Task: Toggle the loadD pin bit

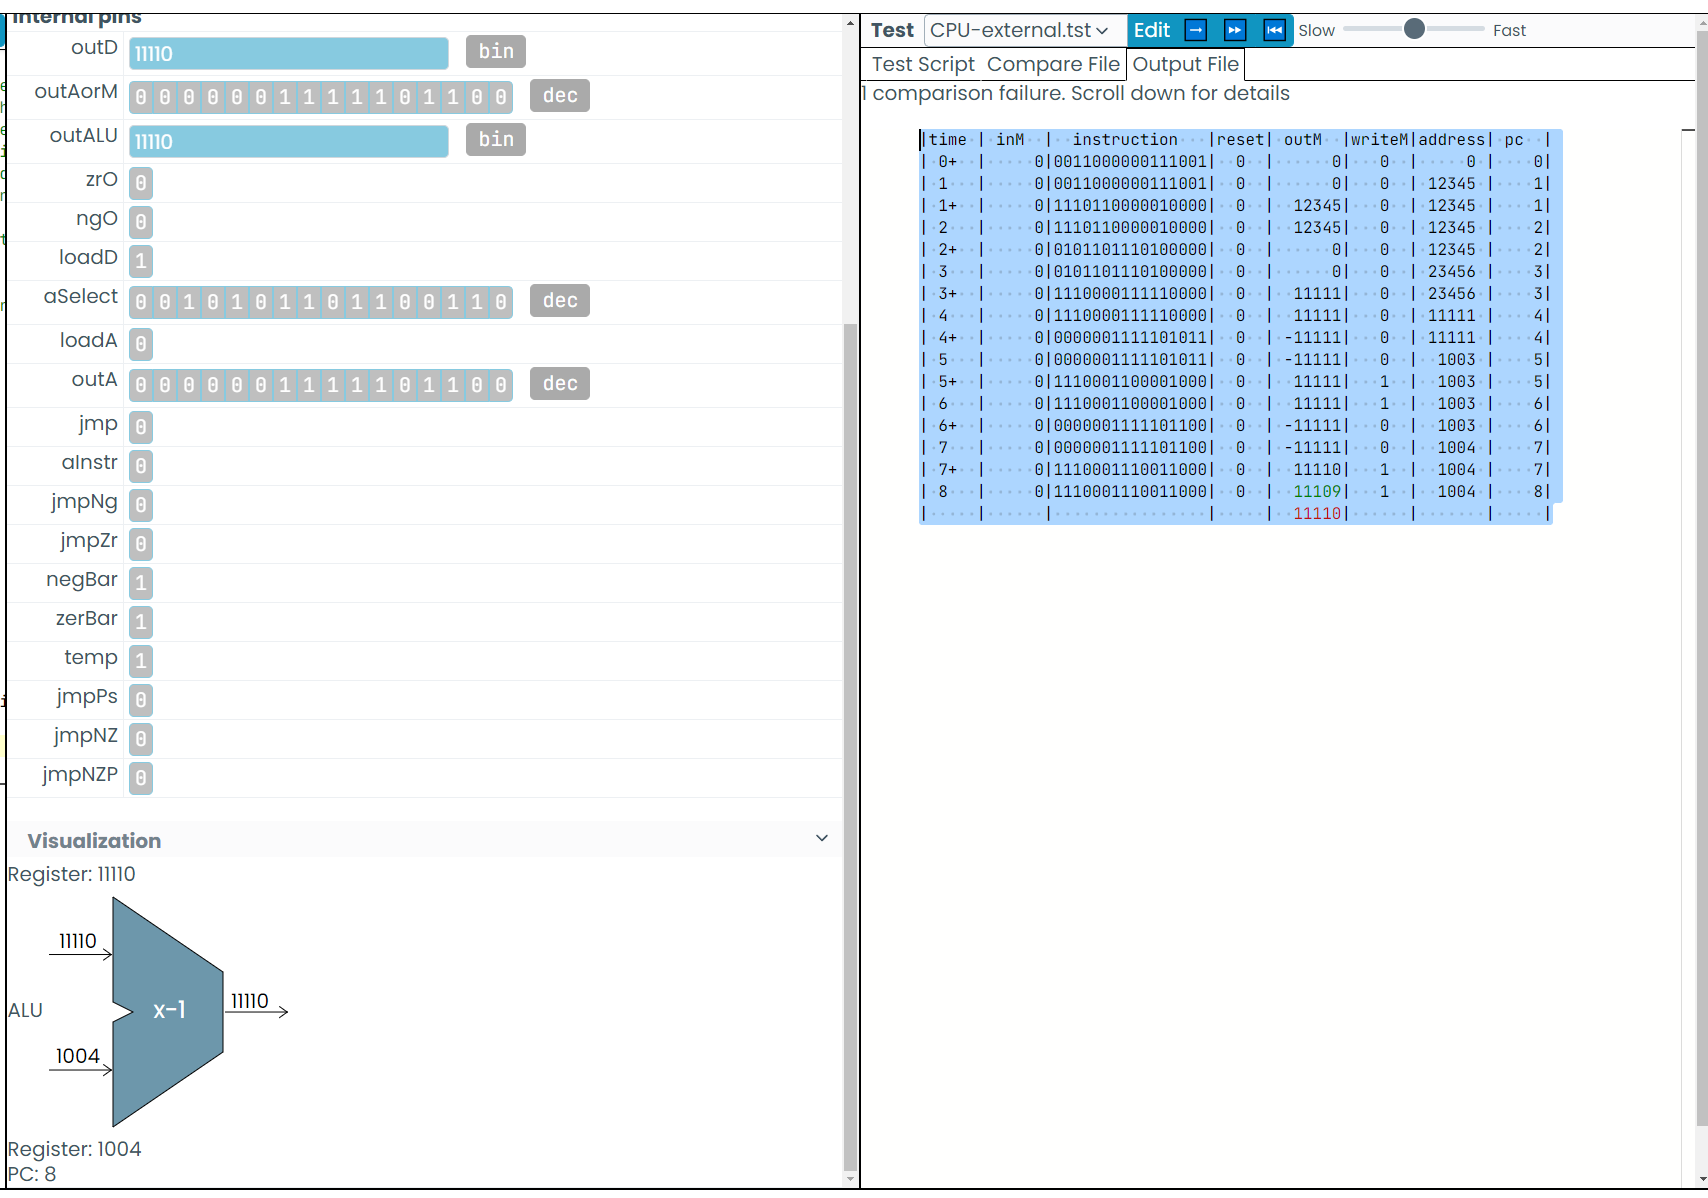Action: pos(141,261)
